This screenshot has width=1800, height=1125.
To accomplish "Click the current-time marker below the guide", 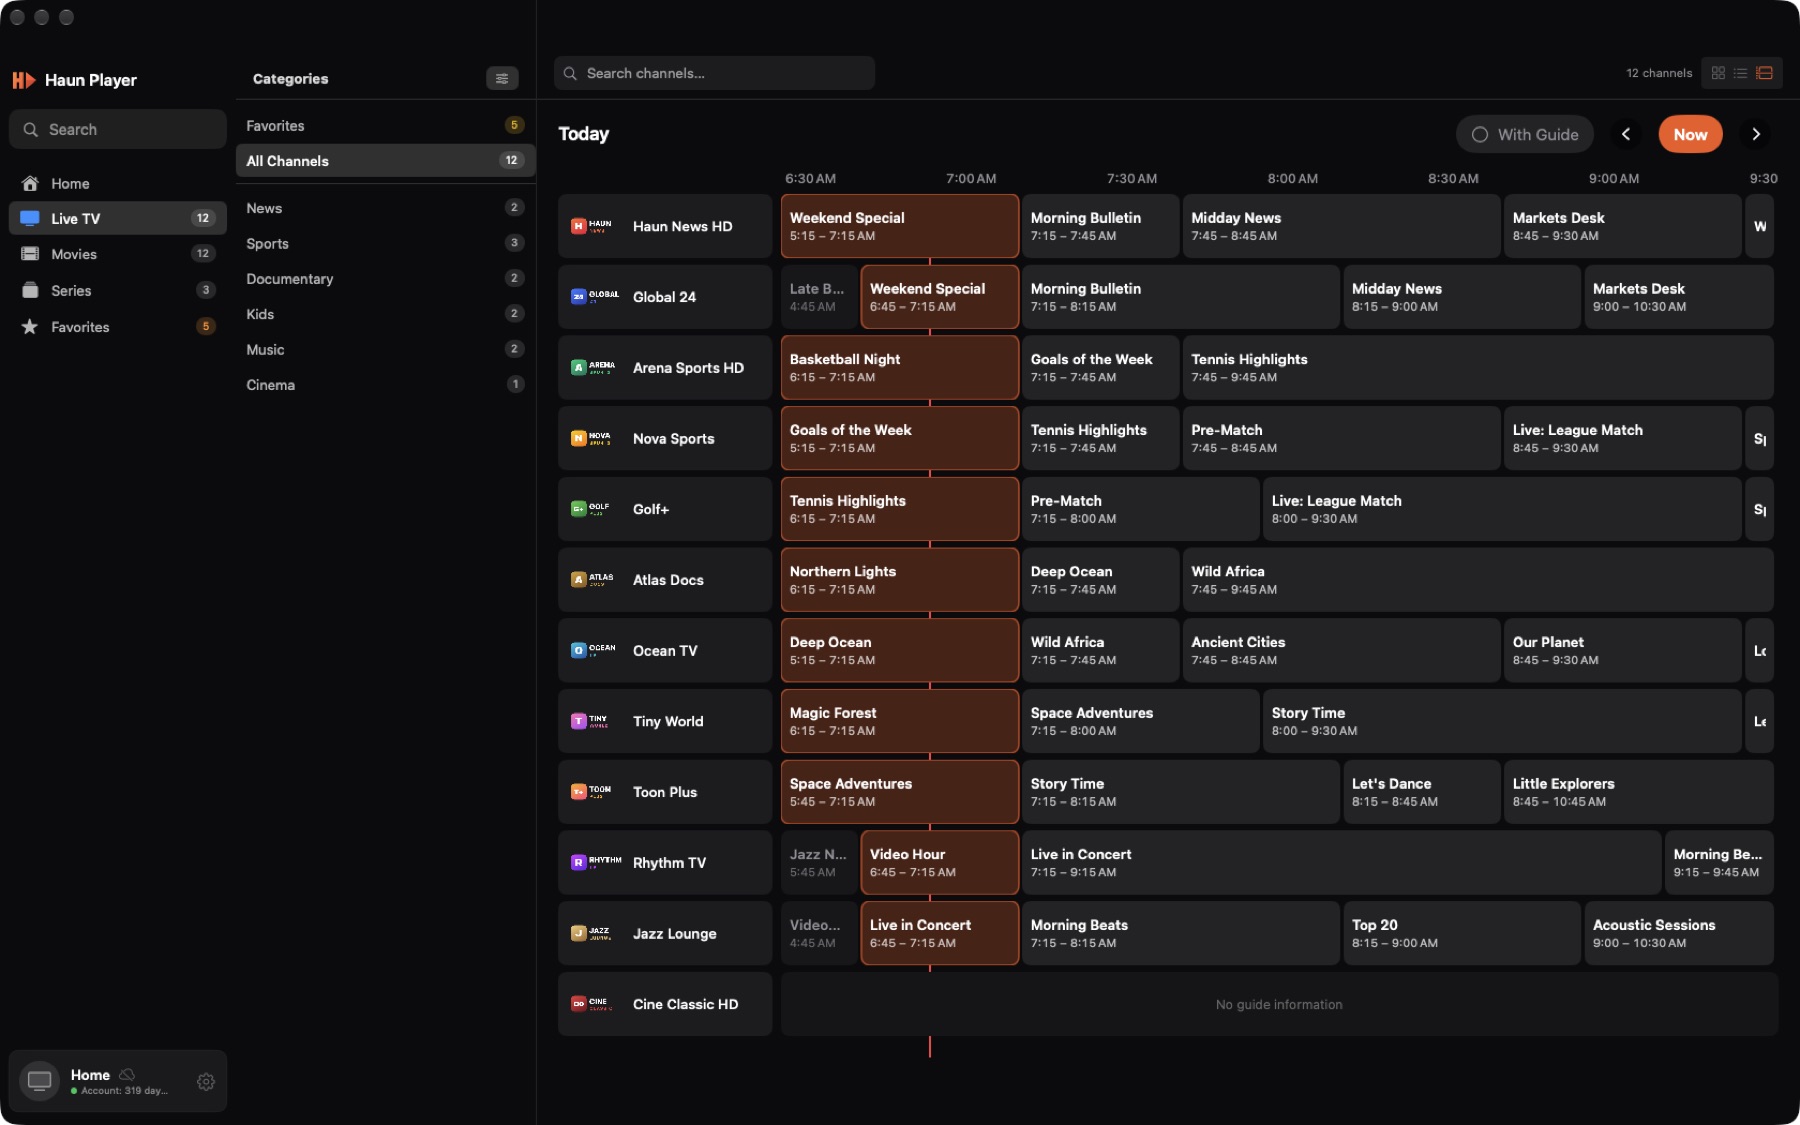I will (x=930, y=1047).
